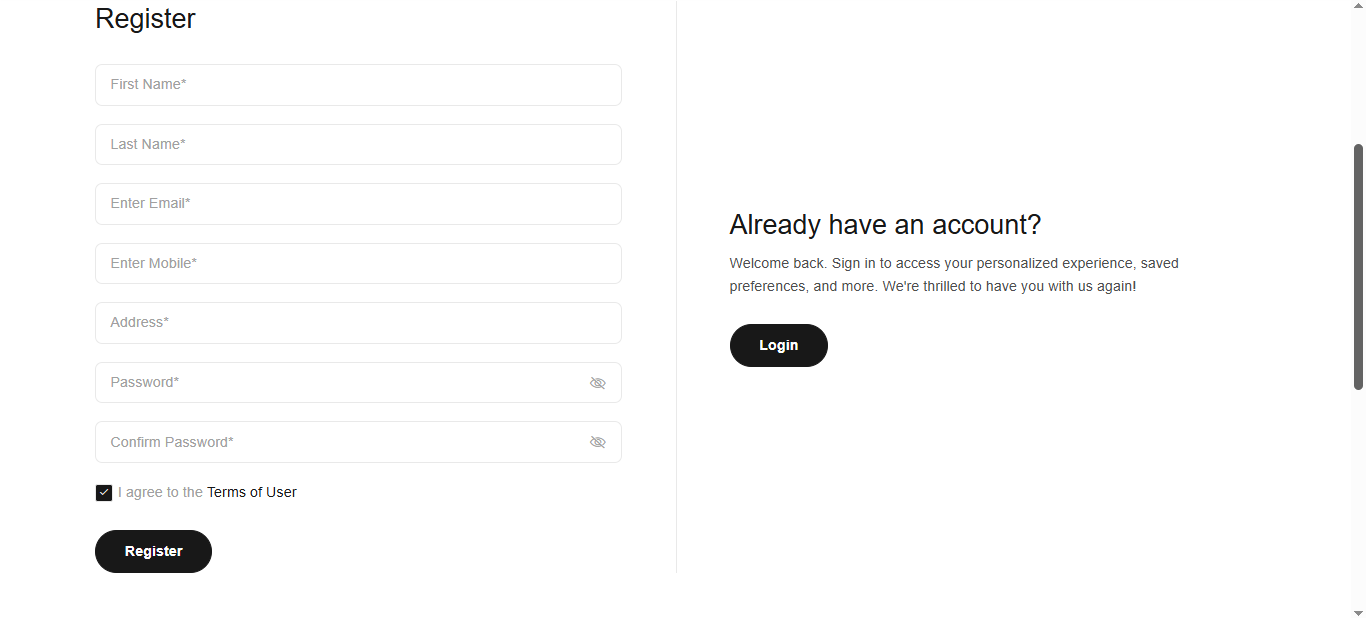Viewport: 1366px width, 618px height.
Task: Click the scrollbar's down arrow
Action: [1358, 611]
